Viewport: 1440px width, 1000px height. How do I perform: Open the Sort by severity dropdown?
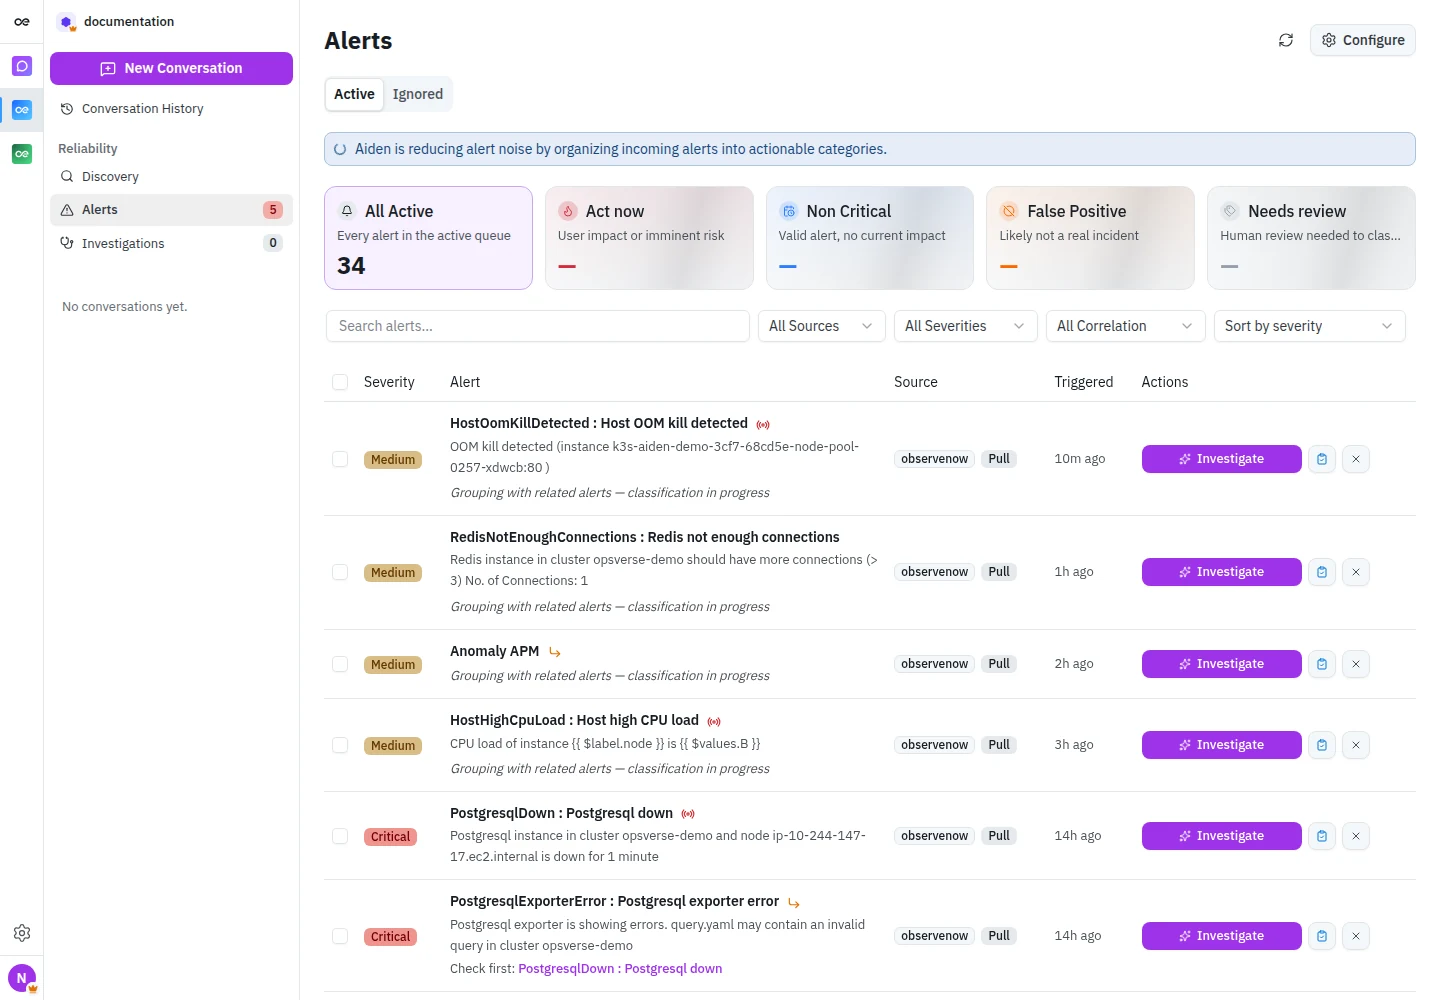click(x=1310, y=326)
